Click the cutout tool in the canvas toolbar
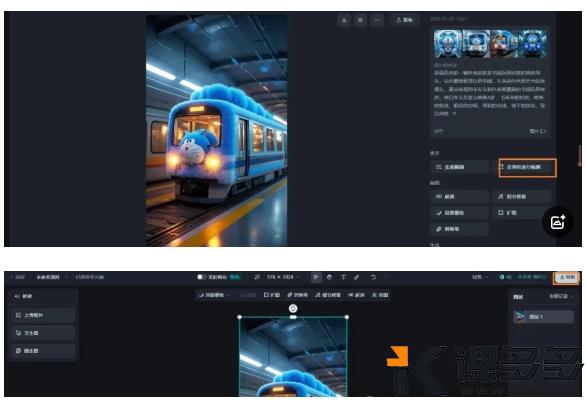This screenshot has height=403, width=586. click(380, 295)
